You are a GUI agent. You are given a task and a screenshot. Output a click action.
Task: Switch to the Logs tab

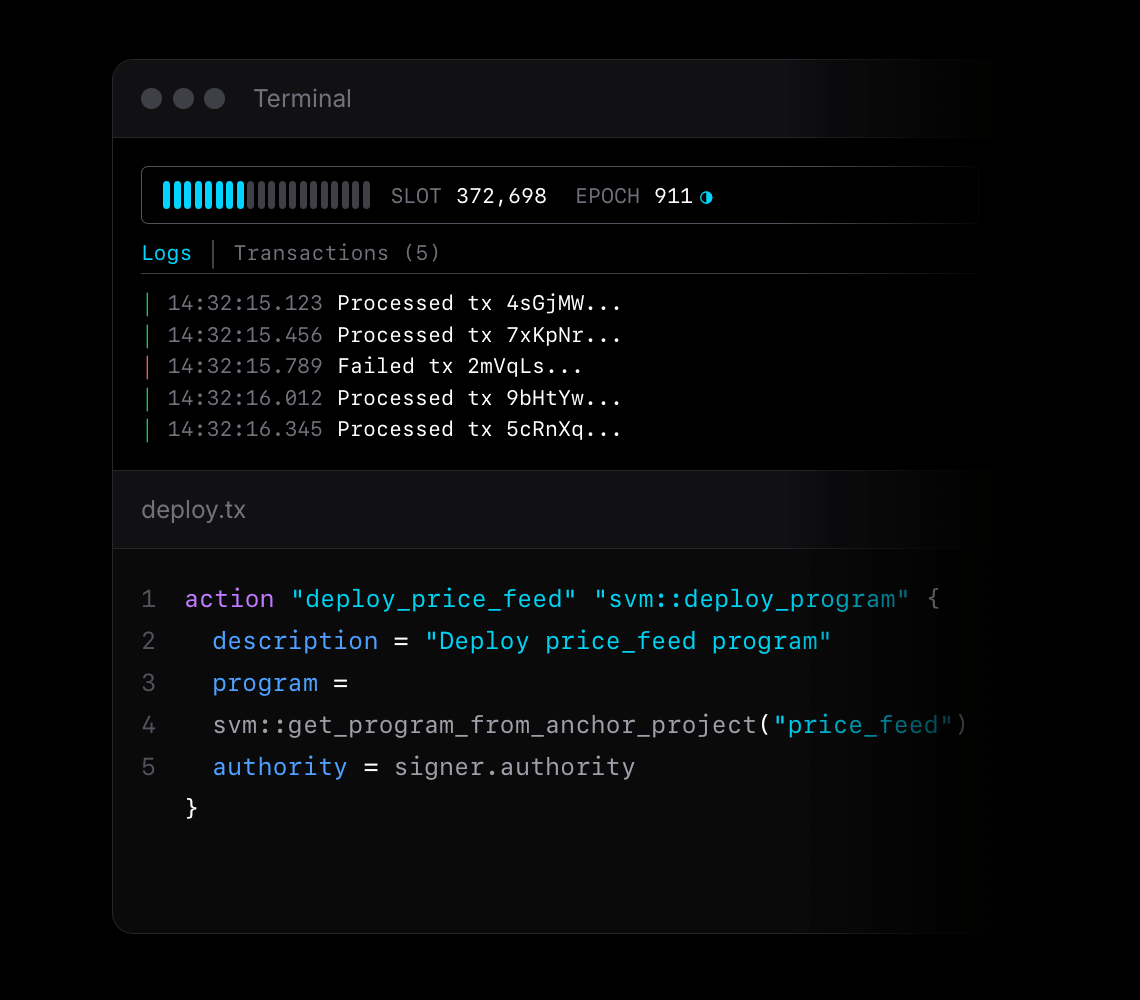pyautogui.click(x=166, y=253)
